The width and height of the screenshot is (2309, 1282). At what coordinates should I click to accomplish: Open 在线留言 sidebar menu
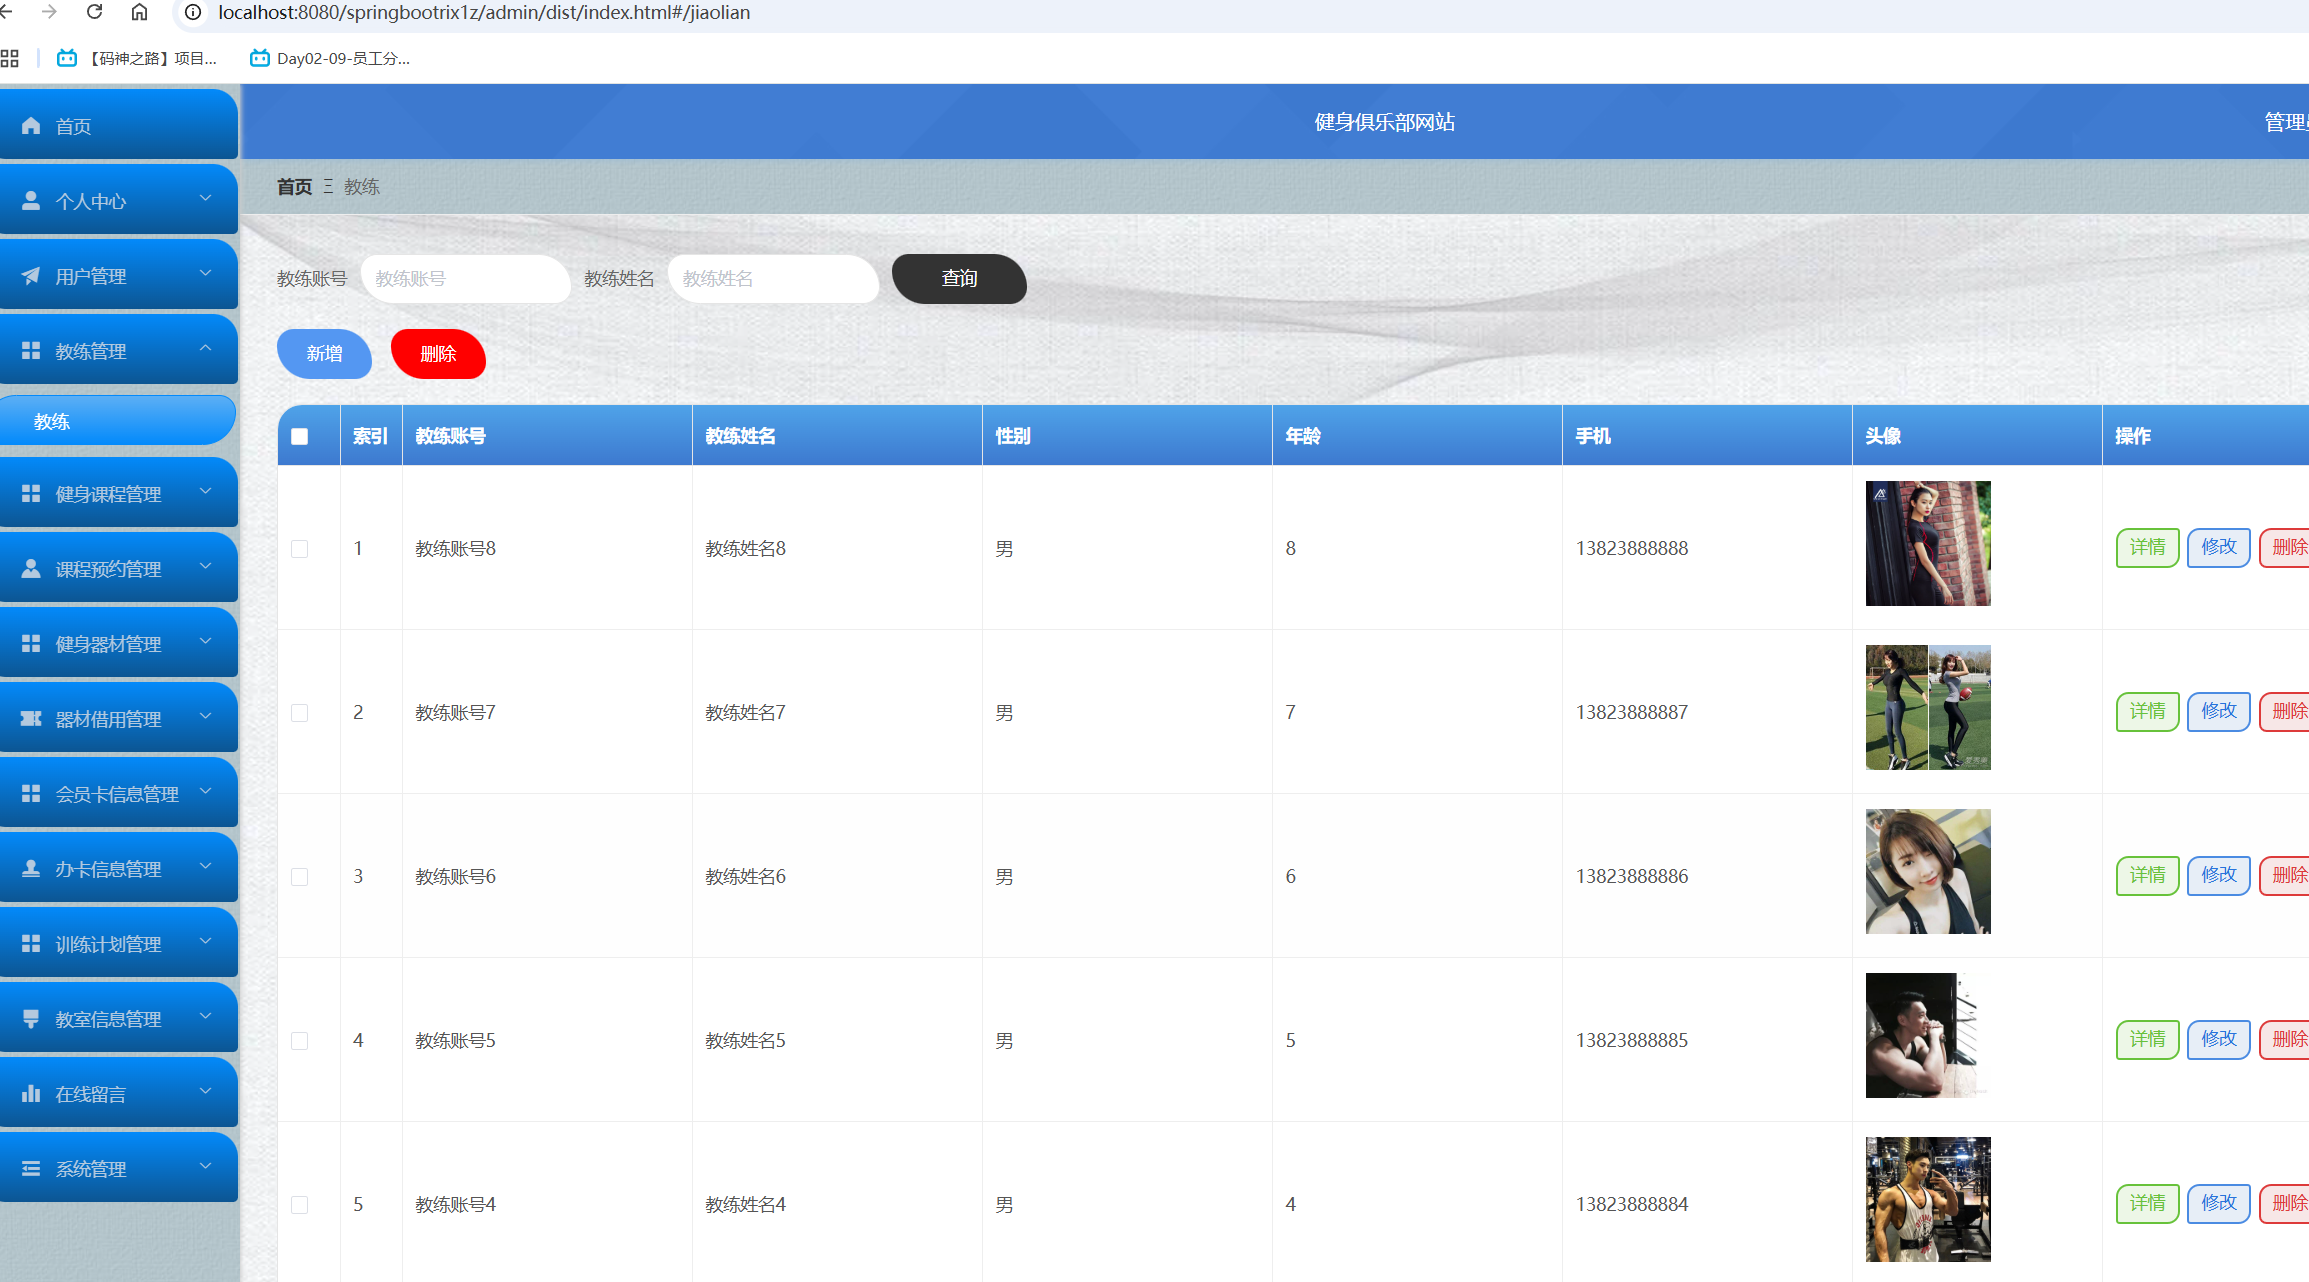[x=118, y=1093]
